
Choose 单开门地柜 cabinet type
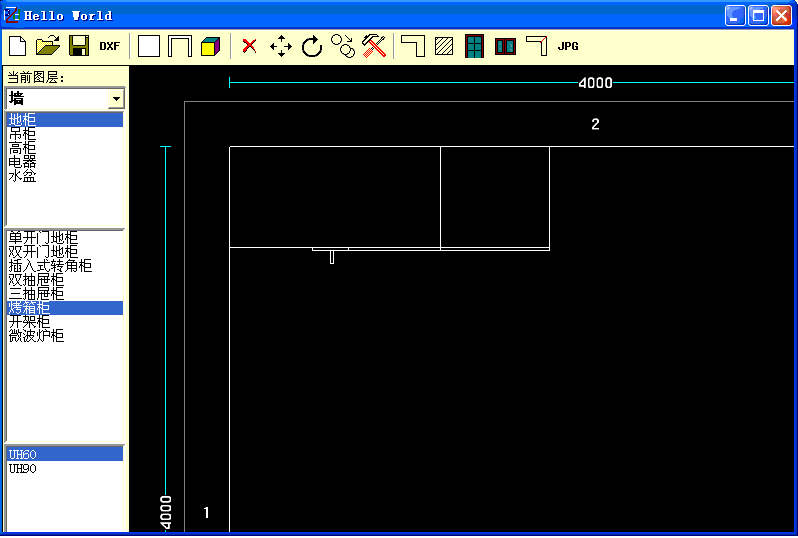click(65, 238)
